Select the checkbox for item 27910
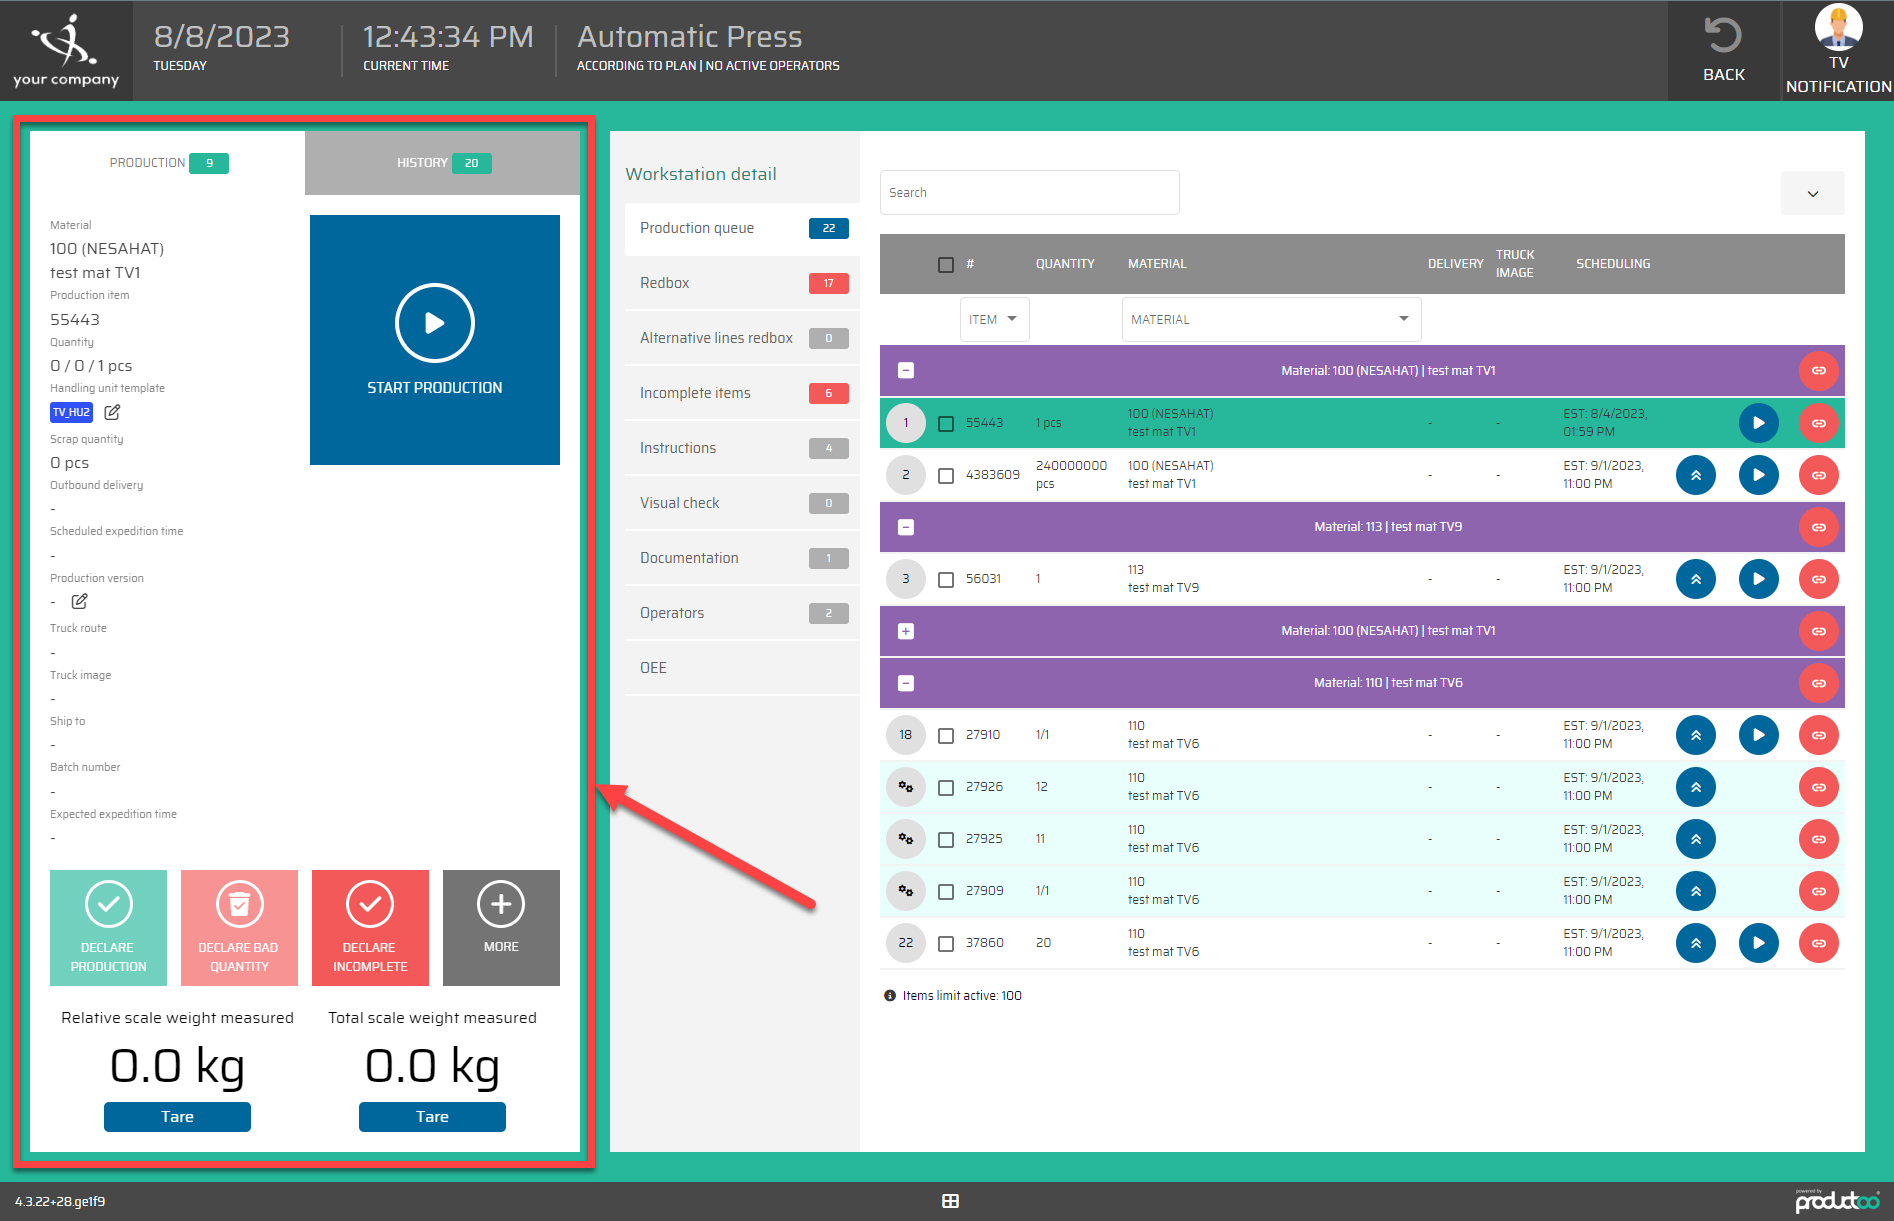 point(946,735)
